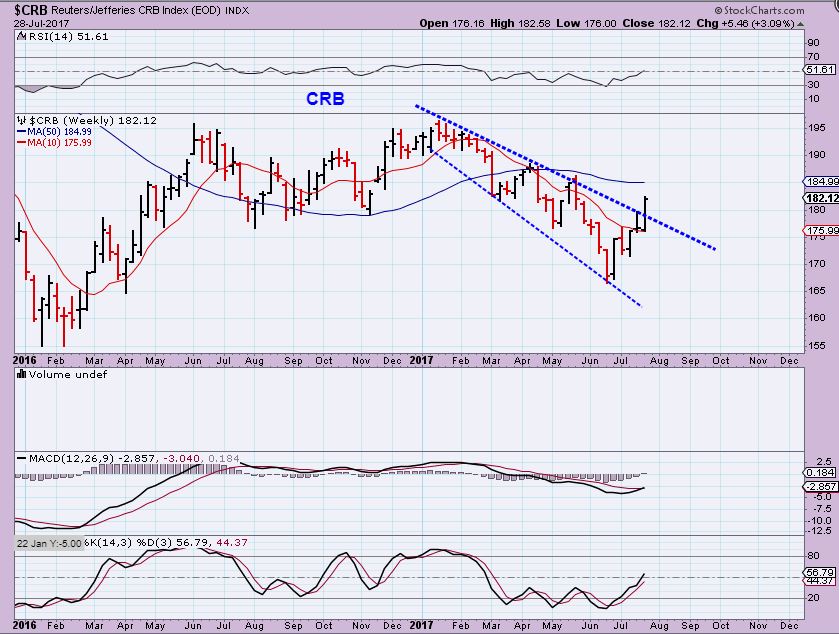Click the 44.37 stochastic legend value
The width and height of the screenshot is (839, 634).
tap(232, 543)
